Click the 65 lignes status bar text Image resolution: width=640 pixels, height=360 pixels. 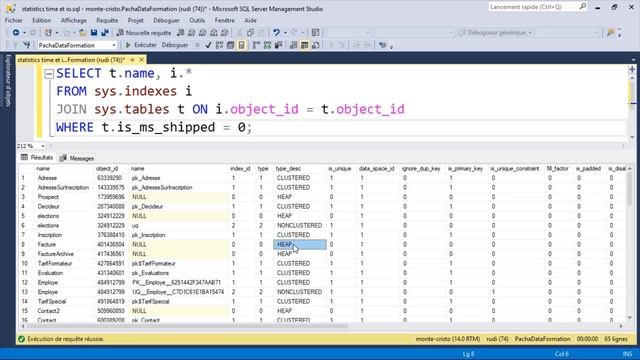[616, 339]
